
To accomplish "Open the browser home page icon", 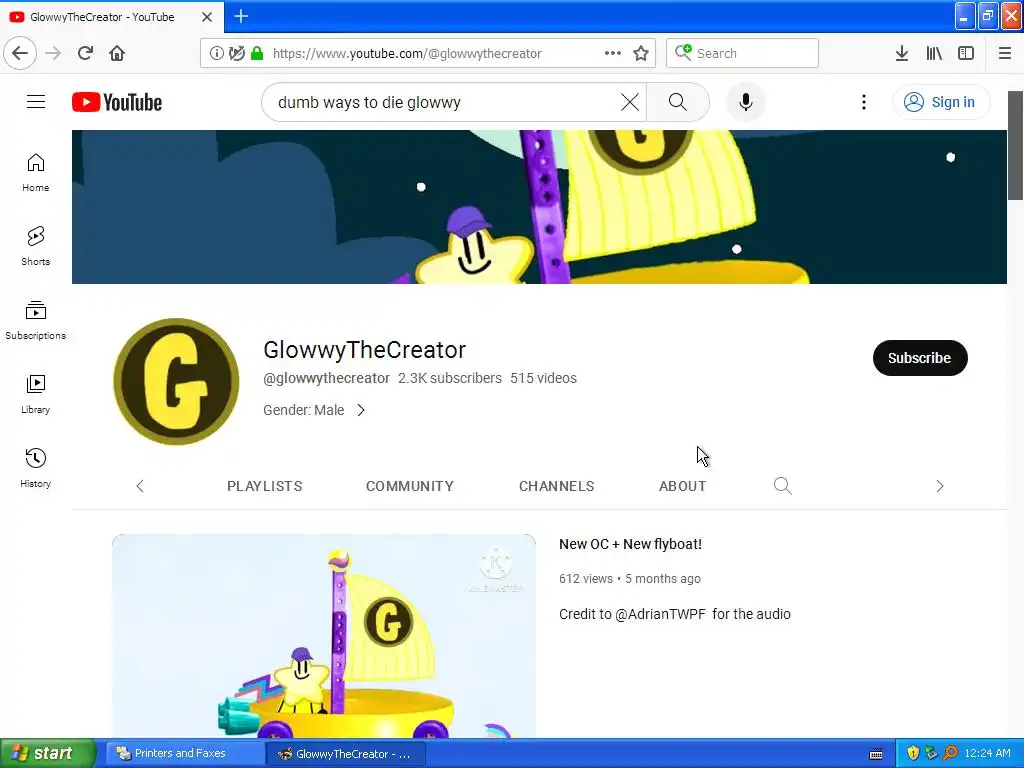I will [x=117, y=53].
